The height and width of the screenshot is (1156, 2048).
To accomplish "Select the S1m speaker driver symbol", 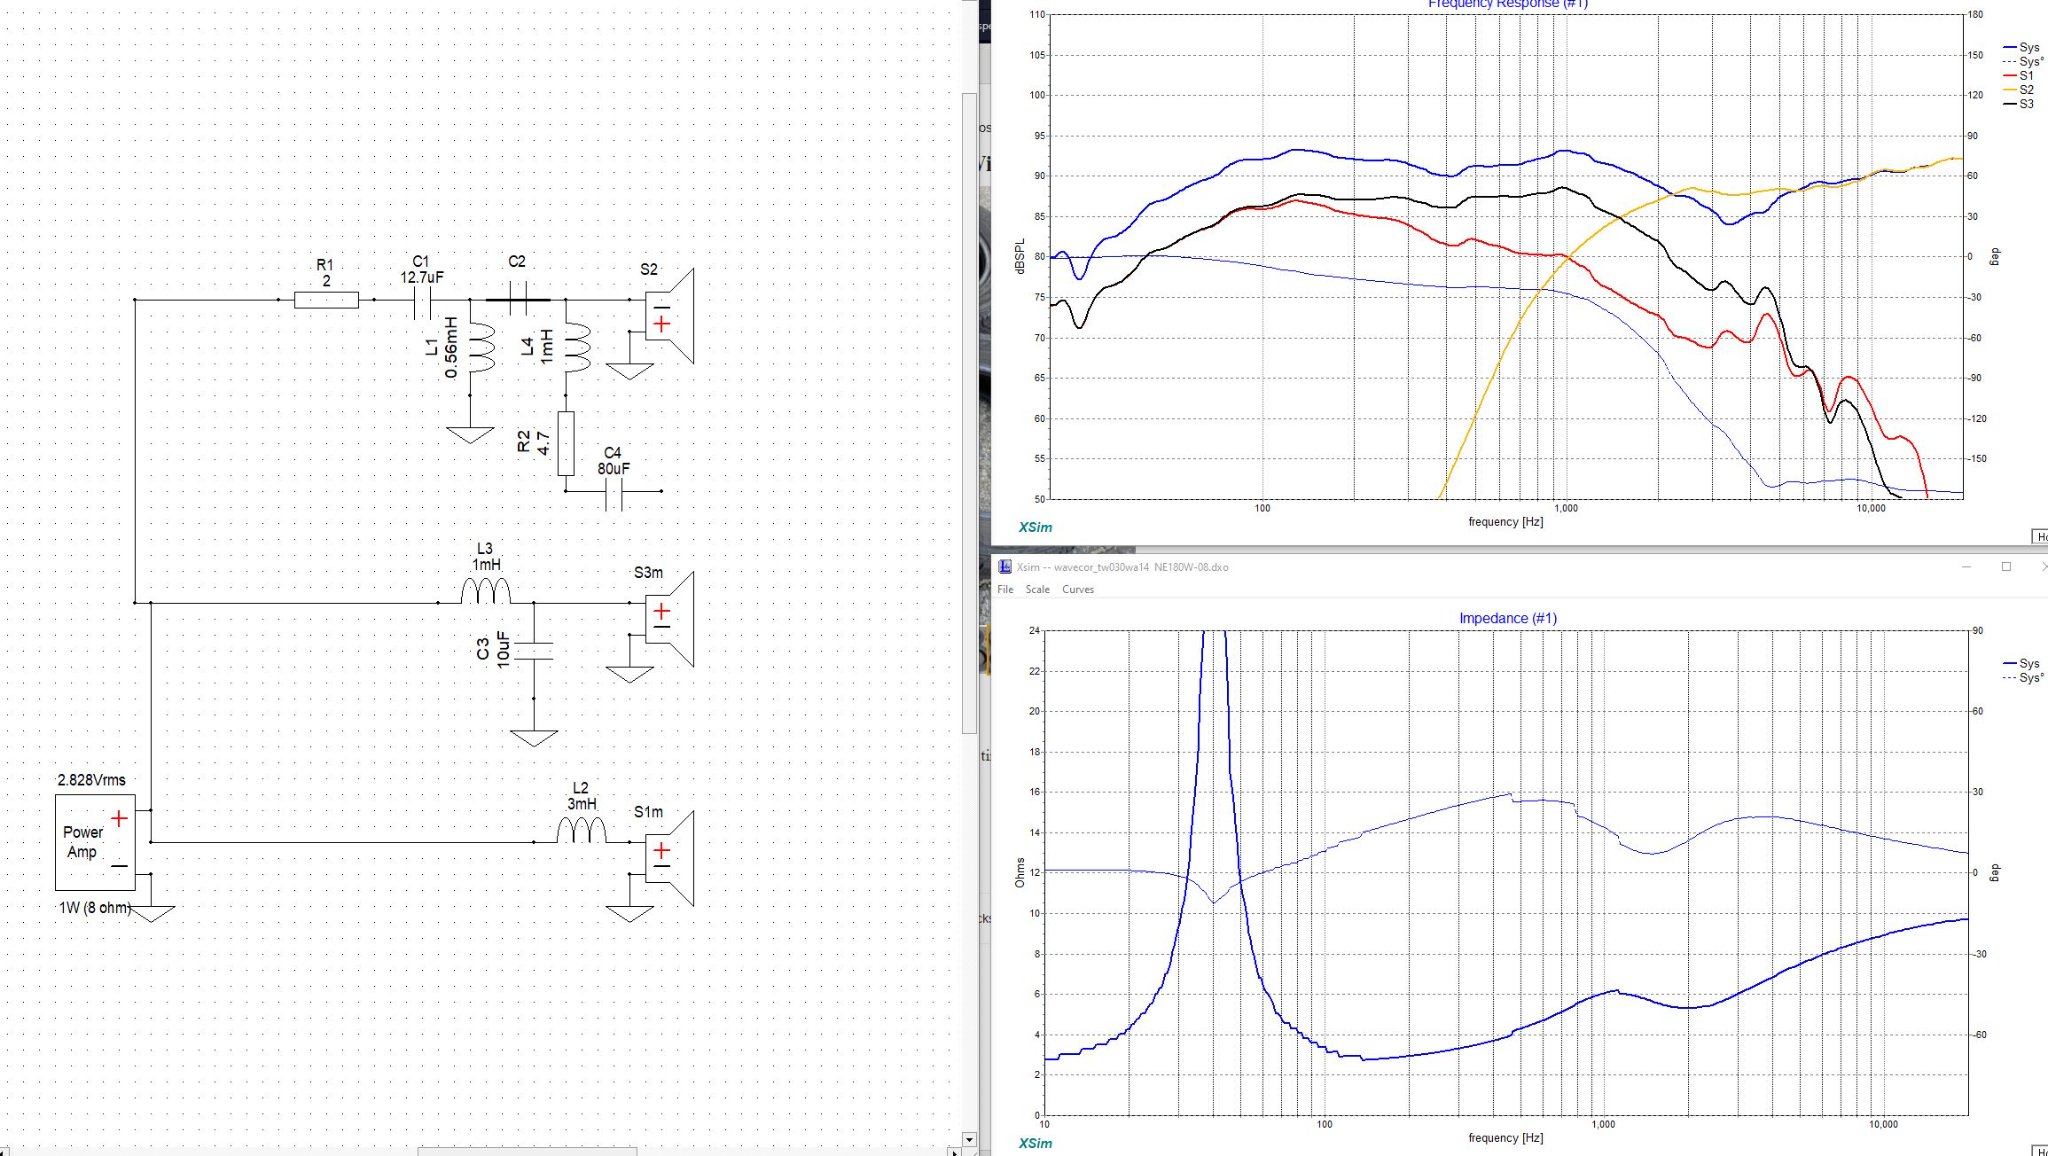I will coord(669,858).
